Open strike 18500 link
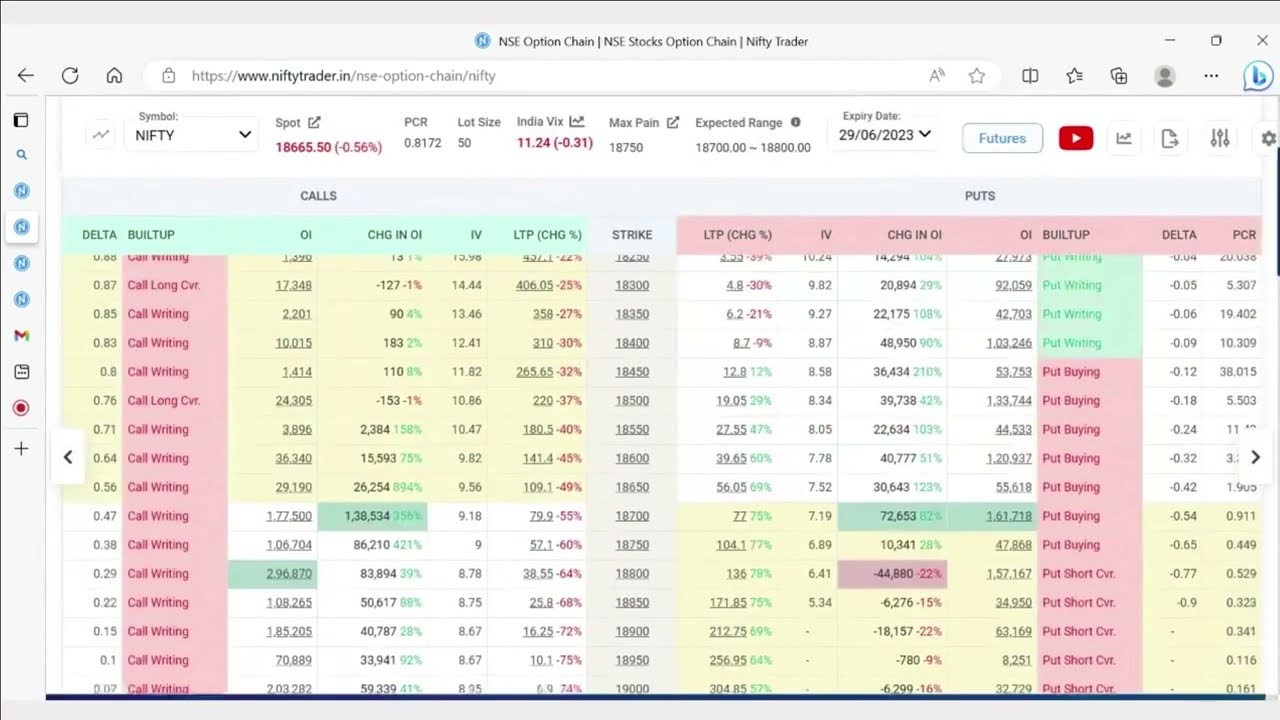The height and width of the screenshot is (720, 1280). click(632, 400)
